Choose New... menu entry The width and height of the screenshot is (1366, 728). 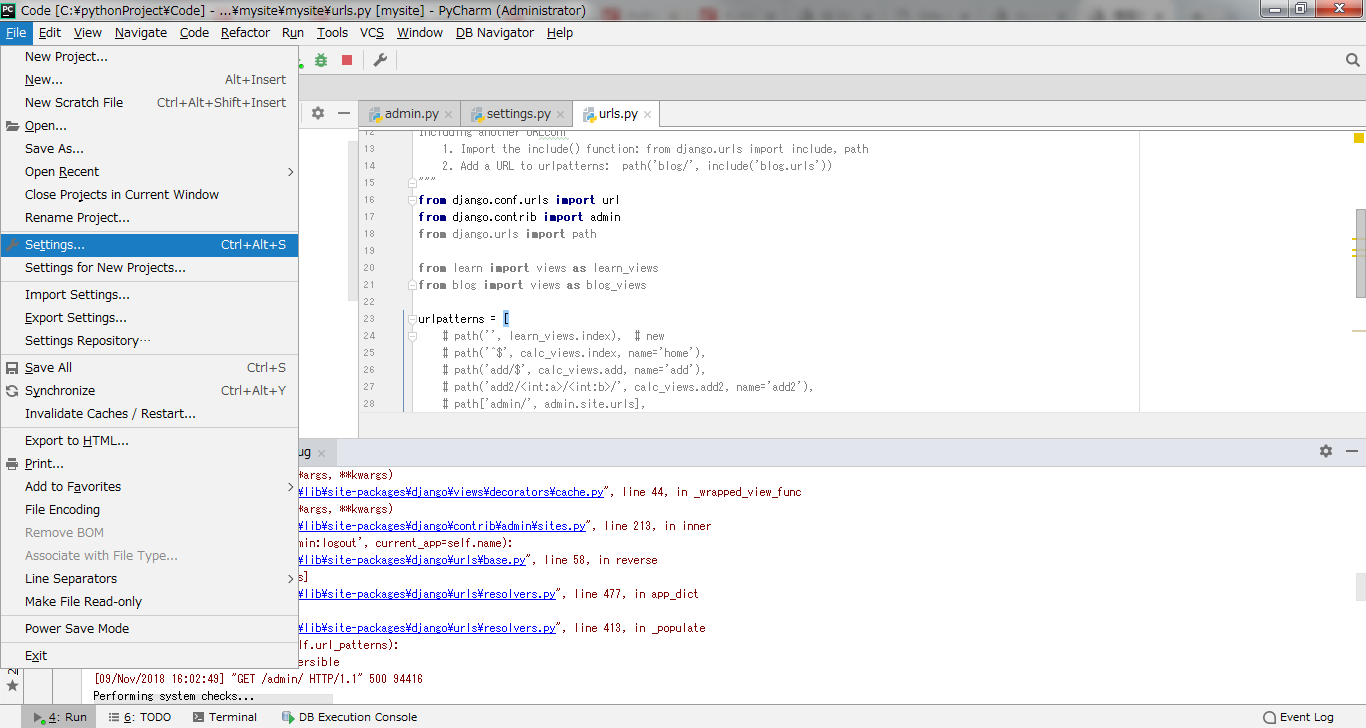point(149,80)
